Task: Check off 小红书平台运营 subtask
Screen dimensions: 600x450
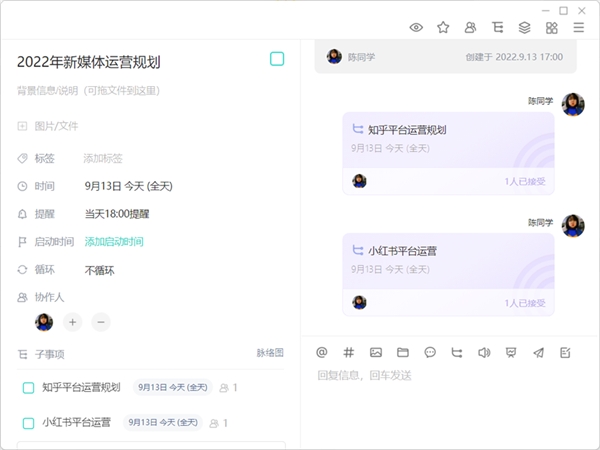Action: tap(28, 423)
